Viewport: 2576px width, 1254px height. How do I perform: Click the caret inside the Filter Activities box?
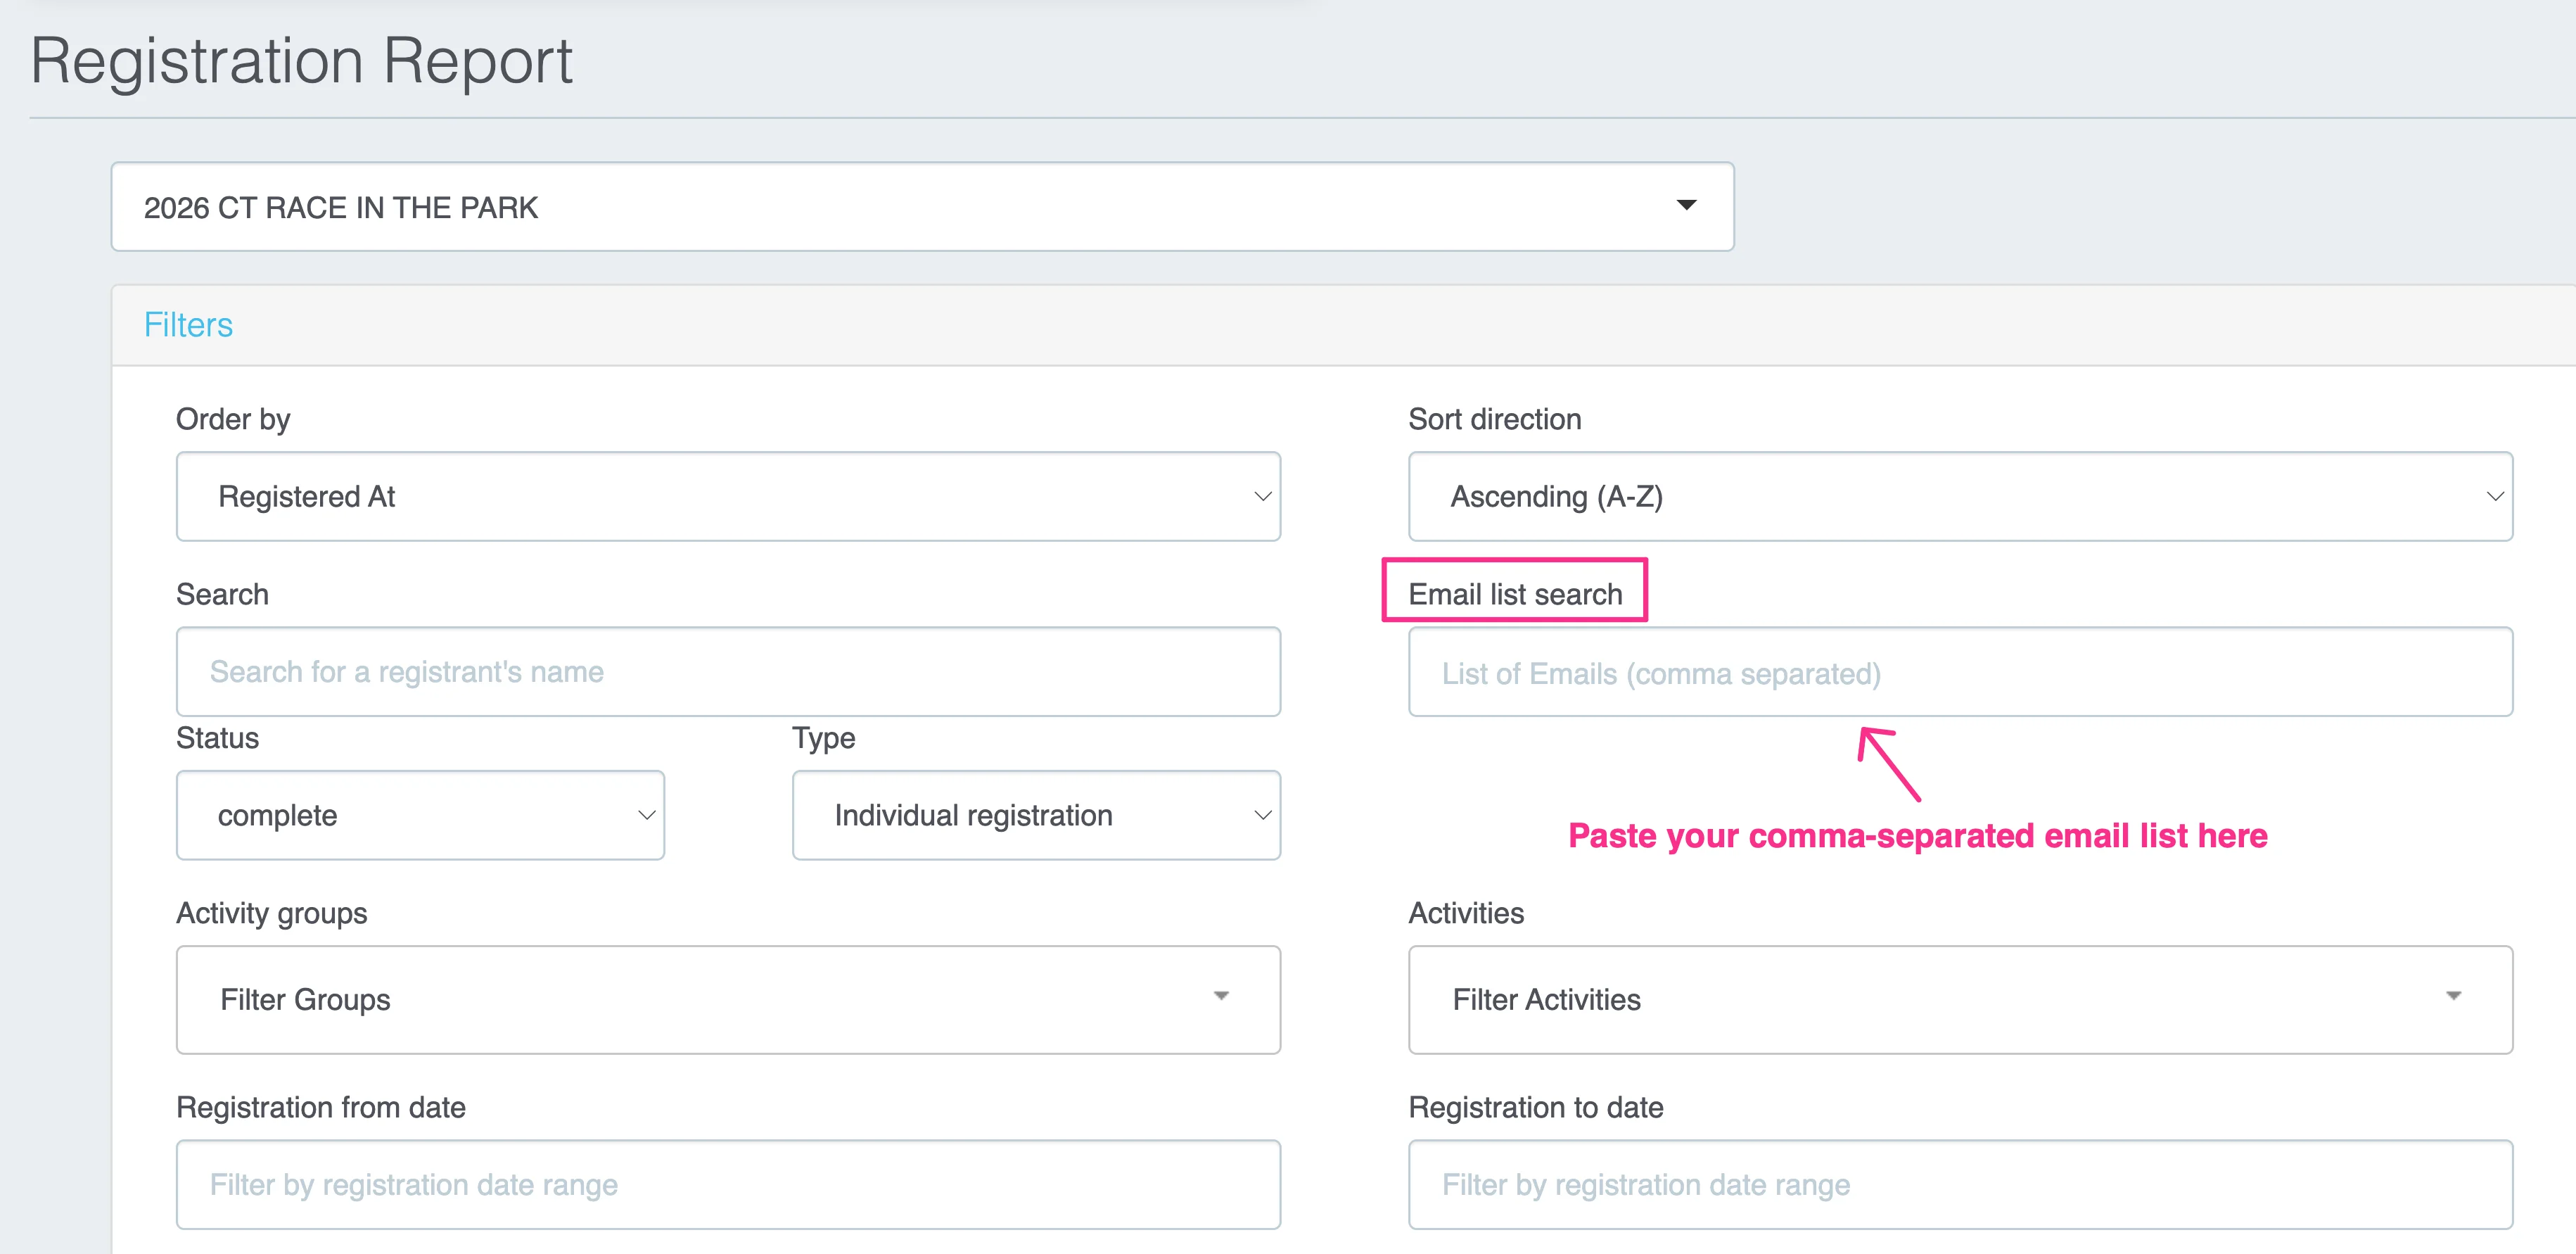coord(2453,997)
